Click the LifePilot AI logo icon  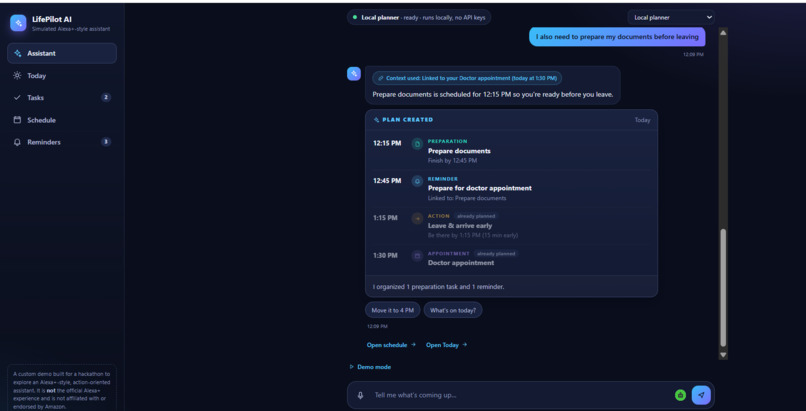(18, 23)
